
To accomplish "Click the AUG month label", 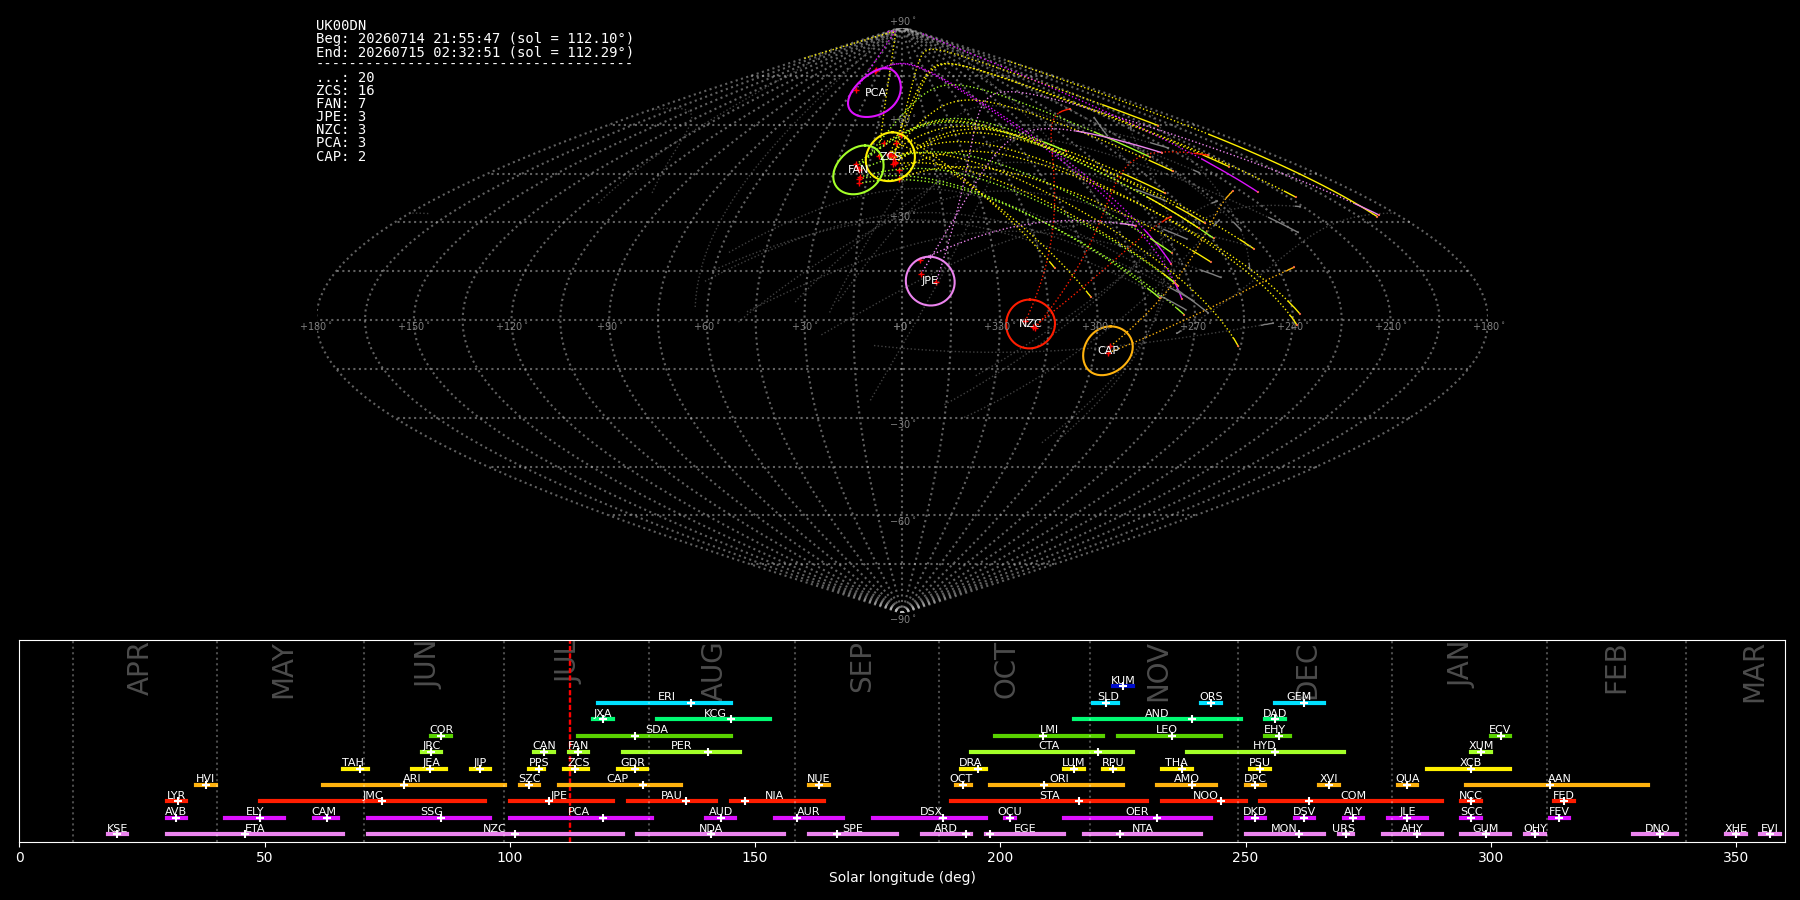I will tap(711, 670).
